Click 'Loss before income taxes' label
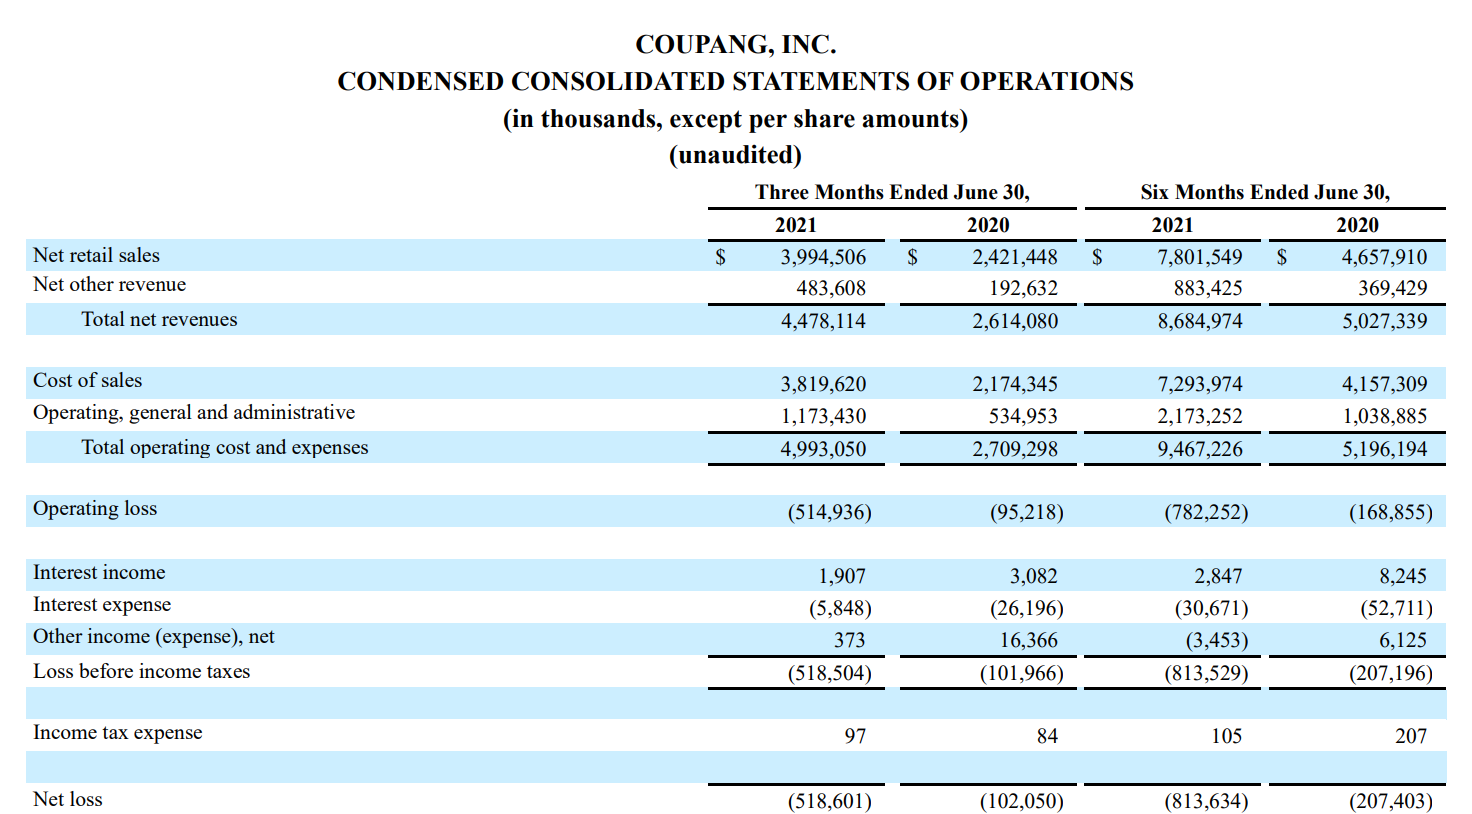 point(142,671)
